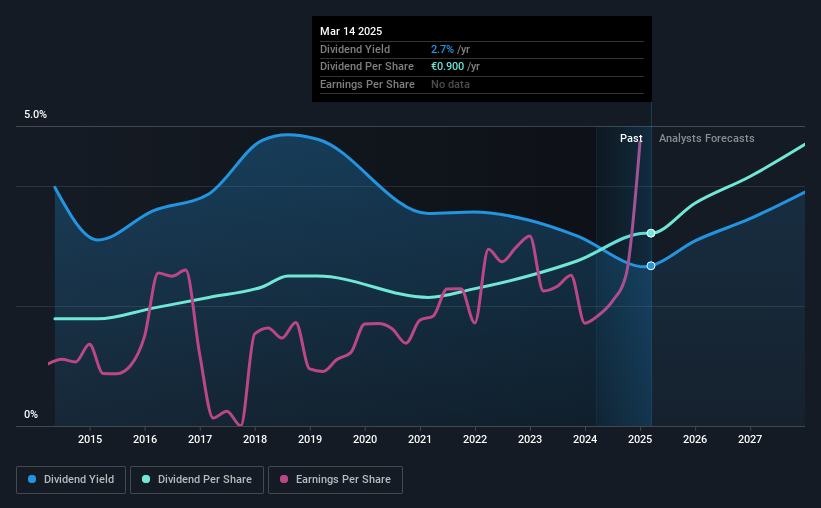Viewport: 821px width, 508px height.
Task: Click the 2024 x-axis label
Action: (x=585, y=439)
